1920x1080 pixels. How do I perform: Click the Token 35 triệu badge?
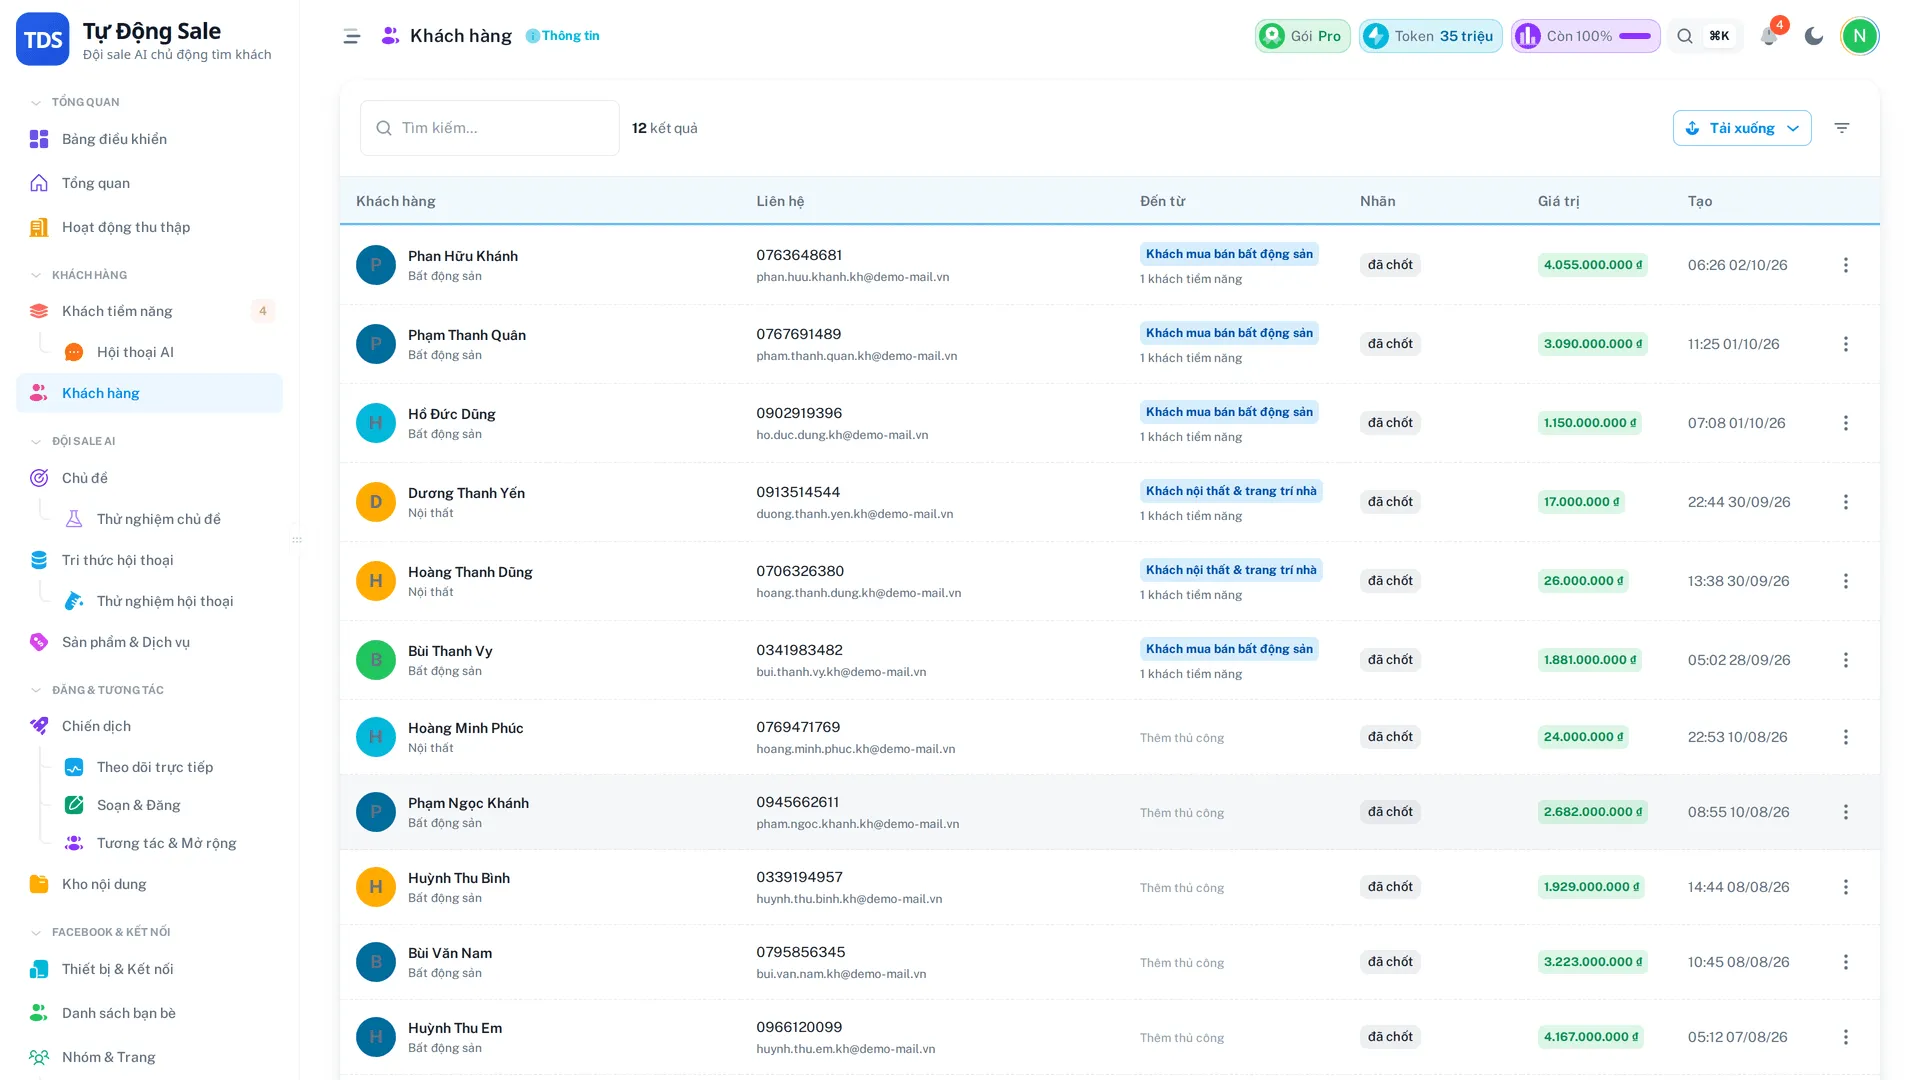point(1430,36)
